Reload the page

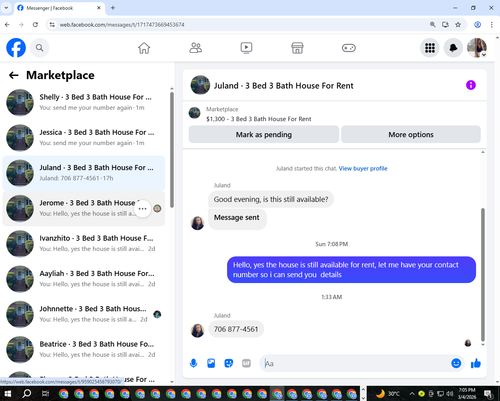pyautogui.click(x=35, y=25)
